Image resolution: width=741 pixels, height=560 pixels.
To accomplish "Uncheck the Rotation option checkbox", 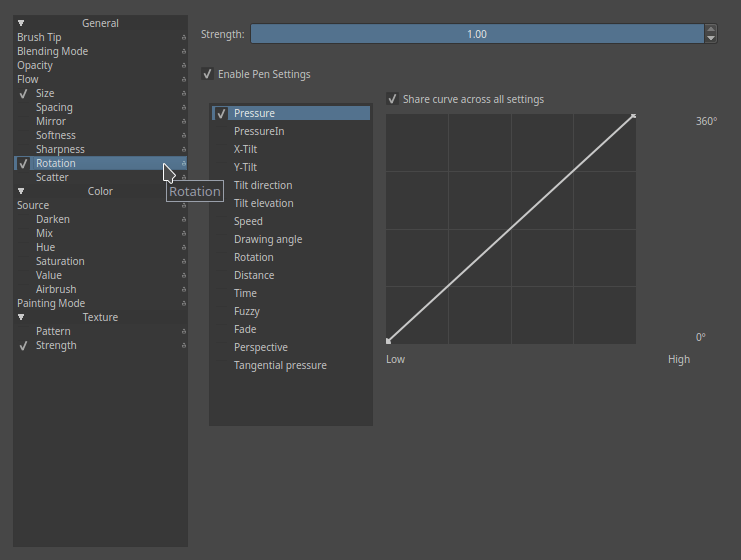I will coord(23,164).
